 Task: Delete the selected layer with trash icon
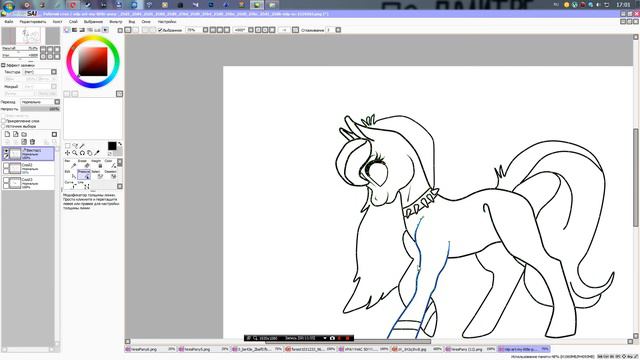coord(32,142)
